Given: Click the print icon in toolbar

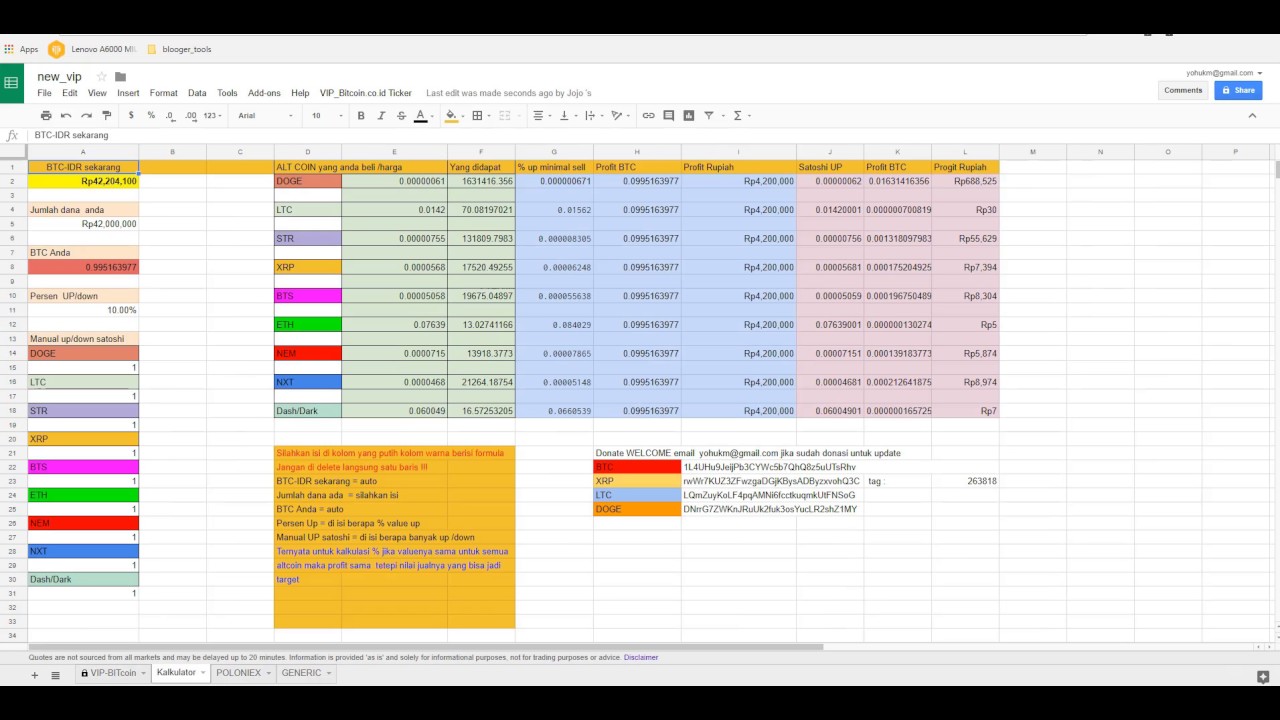Looking at the screenshot, I should tap(46, 116).
